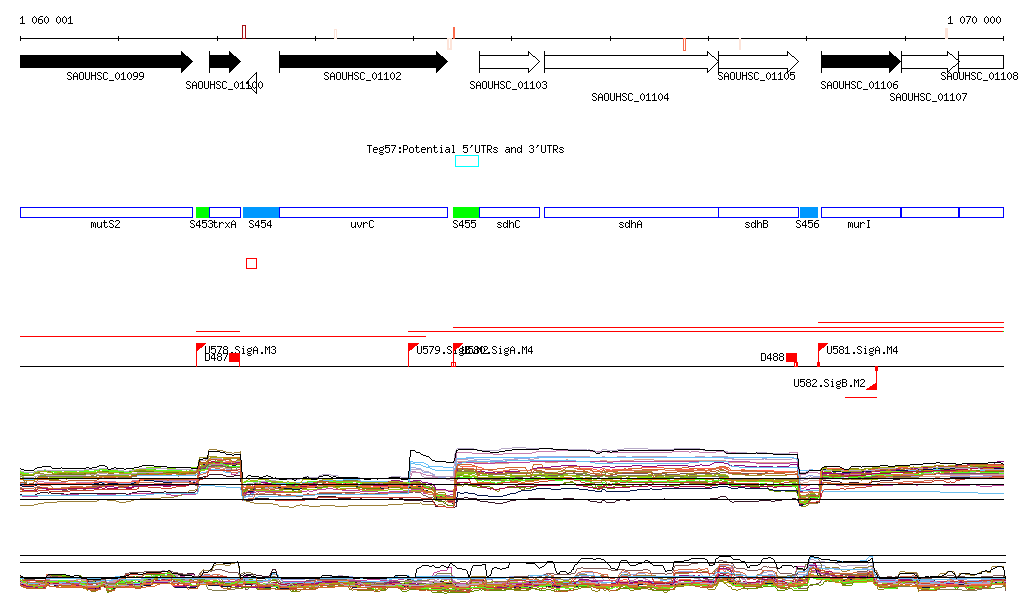
Task: Click the D488 text label
Action: (773, 357)
